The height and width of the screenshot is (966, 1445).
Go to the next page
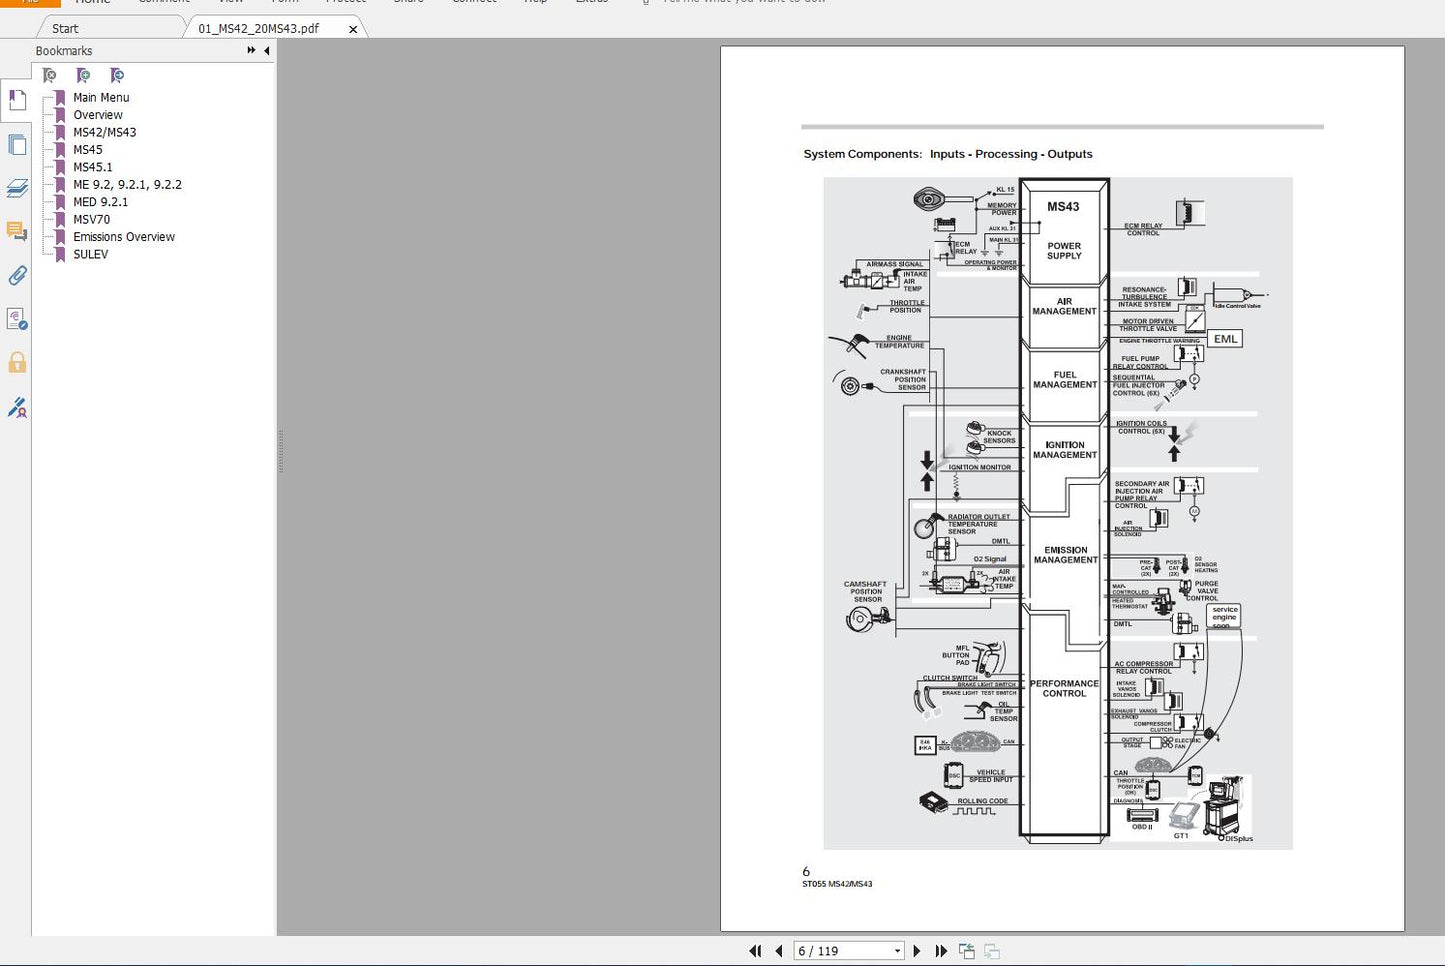pos(917,951)
